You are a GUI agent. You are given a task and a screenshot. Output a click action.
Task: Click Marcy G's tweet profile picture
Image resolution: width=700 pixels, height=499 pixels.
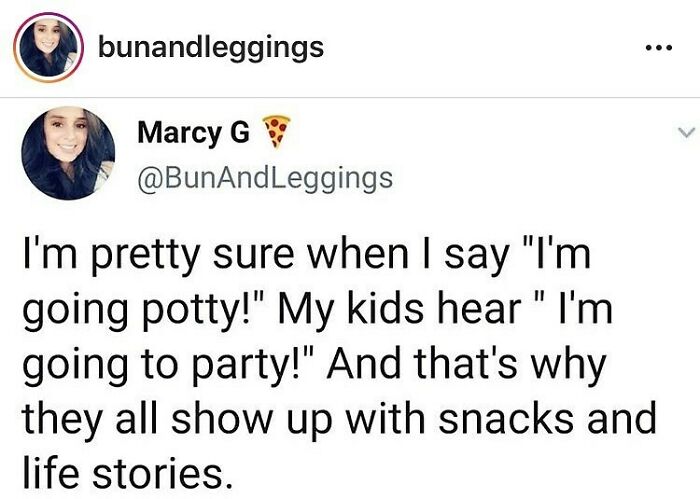(68, 153)
